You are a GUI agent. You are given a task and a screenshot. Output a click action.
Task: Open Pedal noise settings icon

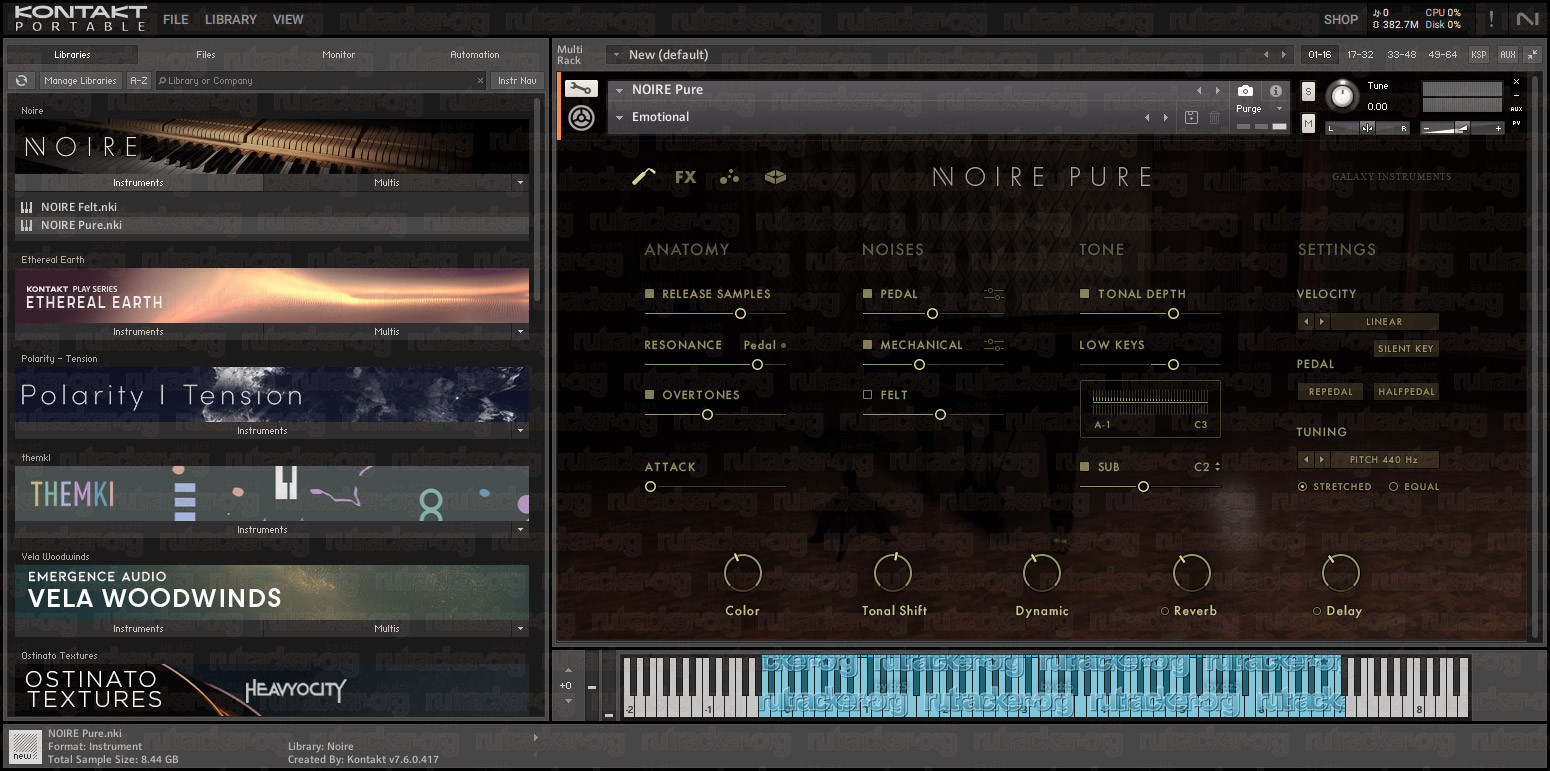(x=993, y=294)
